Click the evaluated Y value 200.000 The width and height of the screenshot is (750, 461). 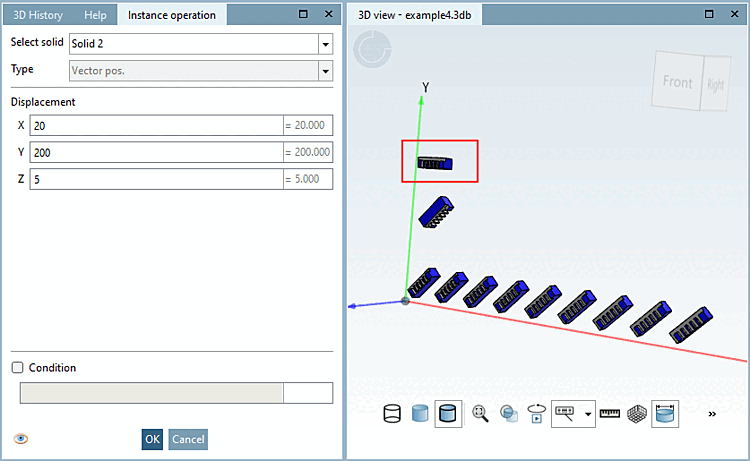point(308,152)
